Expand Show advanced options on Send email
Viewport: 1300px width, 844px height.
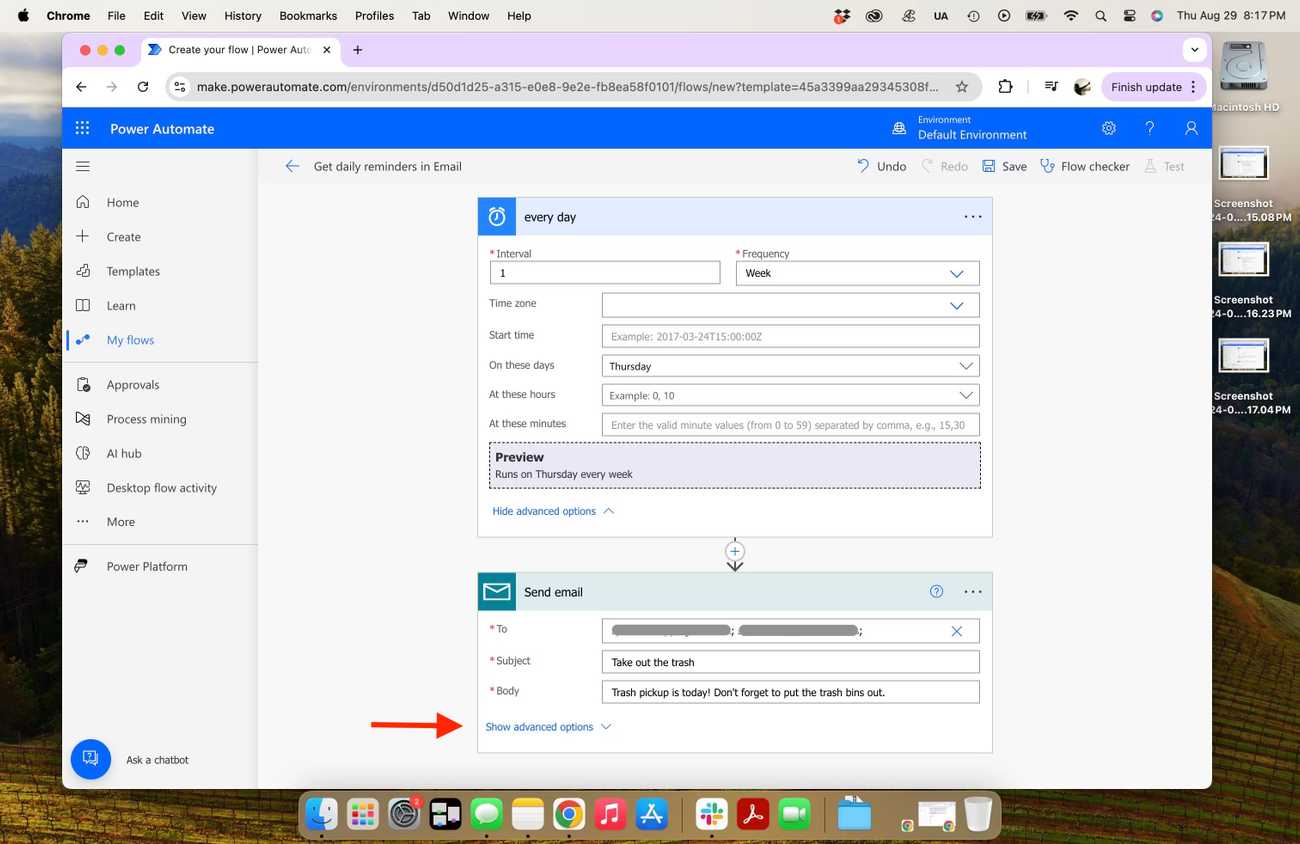click(x=548, y=727)
